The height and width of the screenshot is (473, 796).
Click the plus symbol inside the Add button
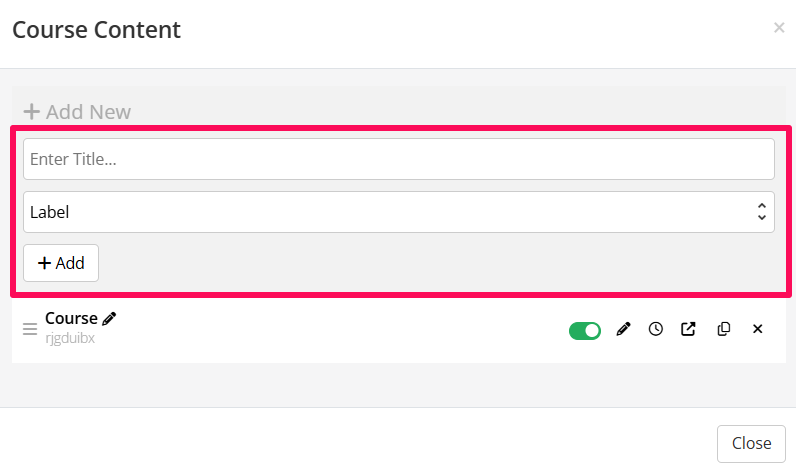point(44,263)
